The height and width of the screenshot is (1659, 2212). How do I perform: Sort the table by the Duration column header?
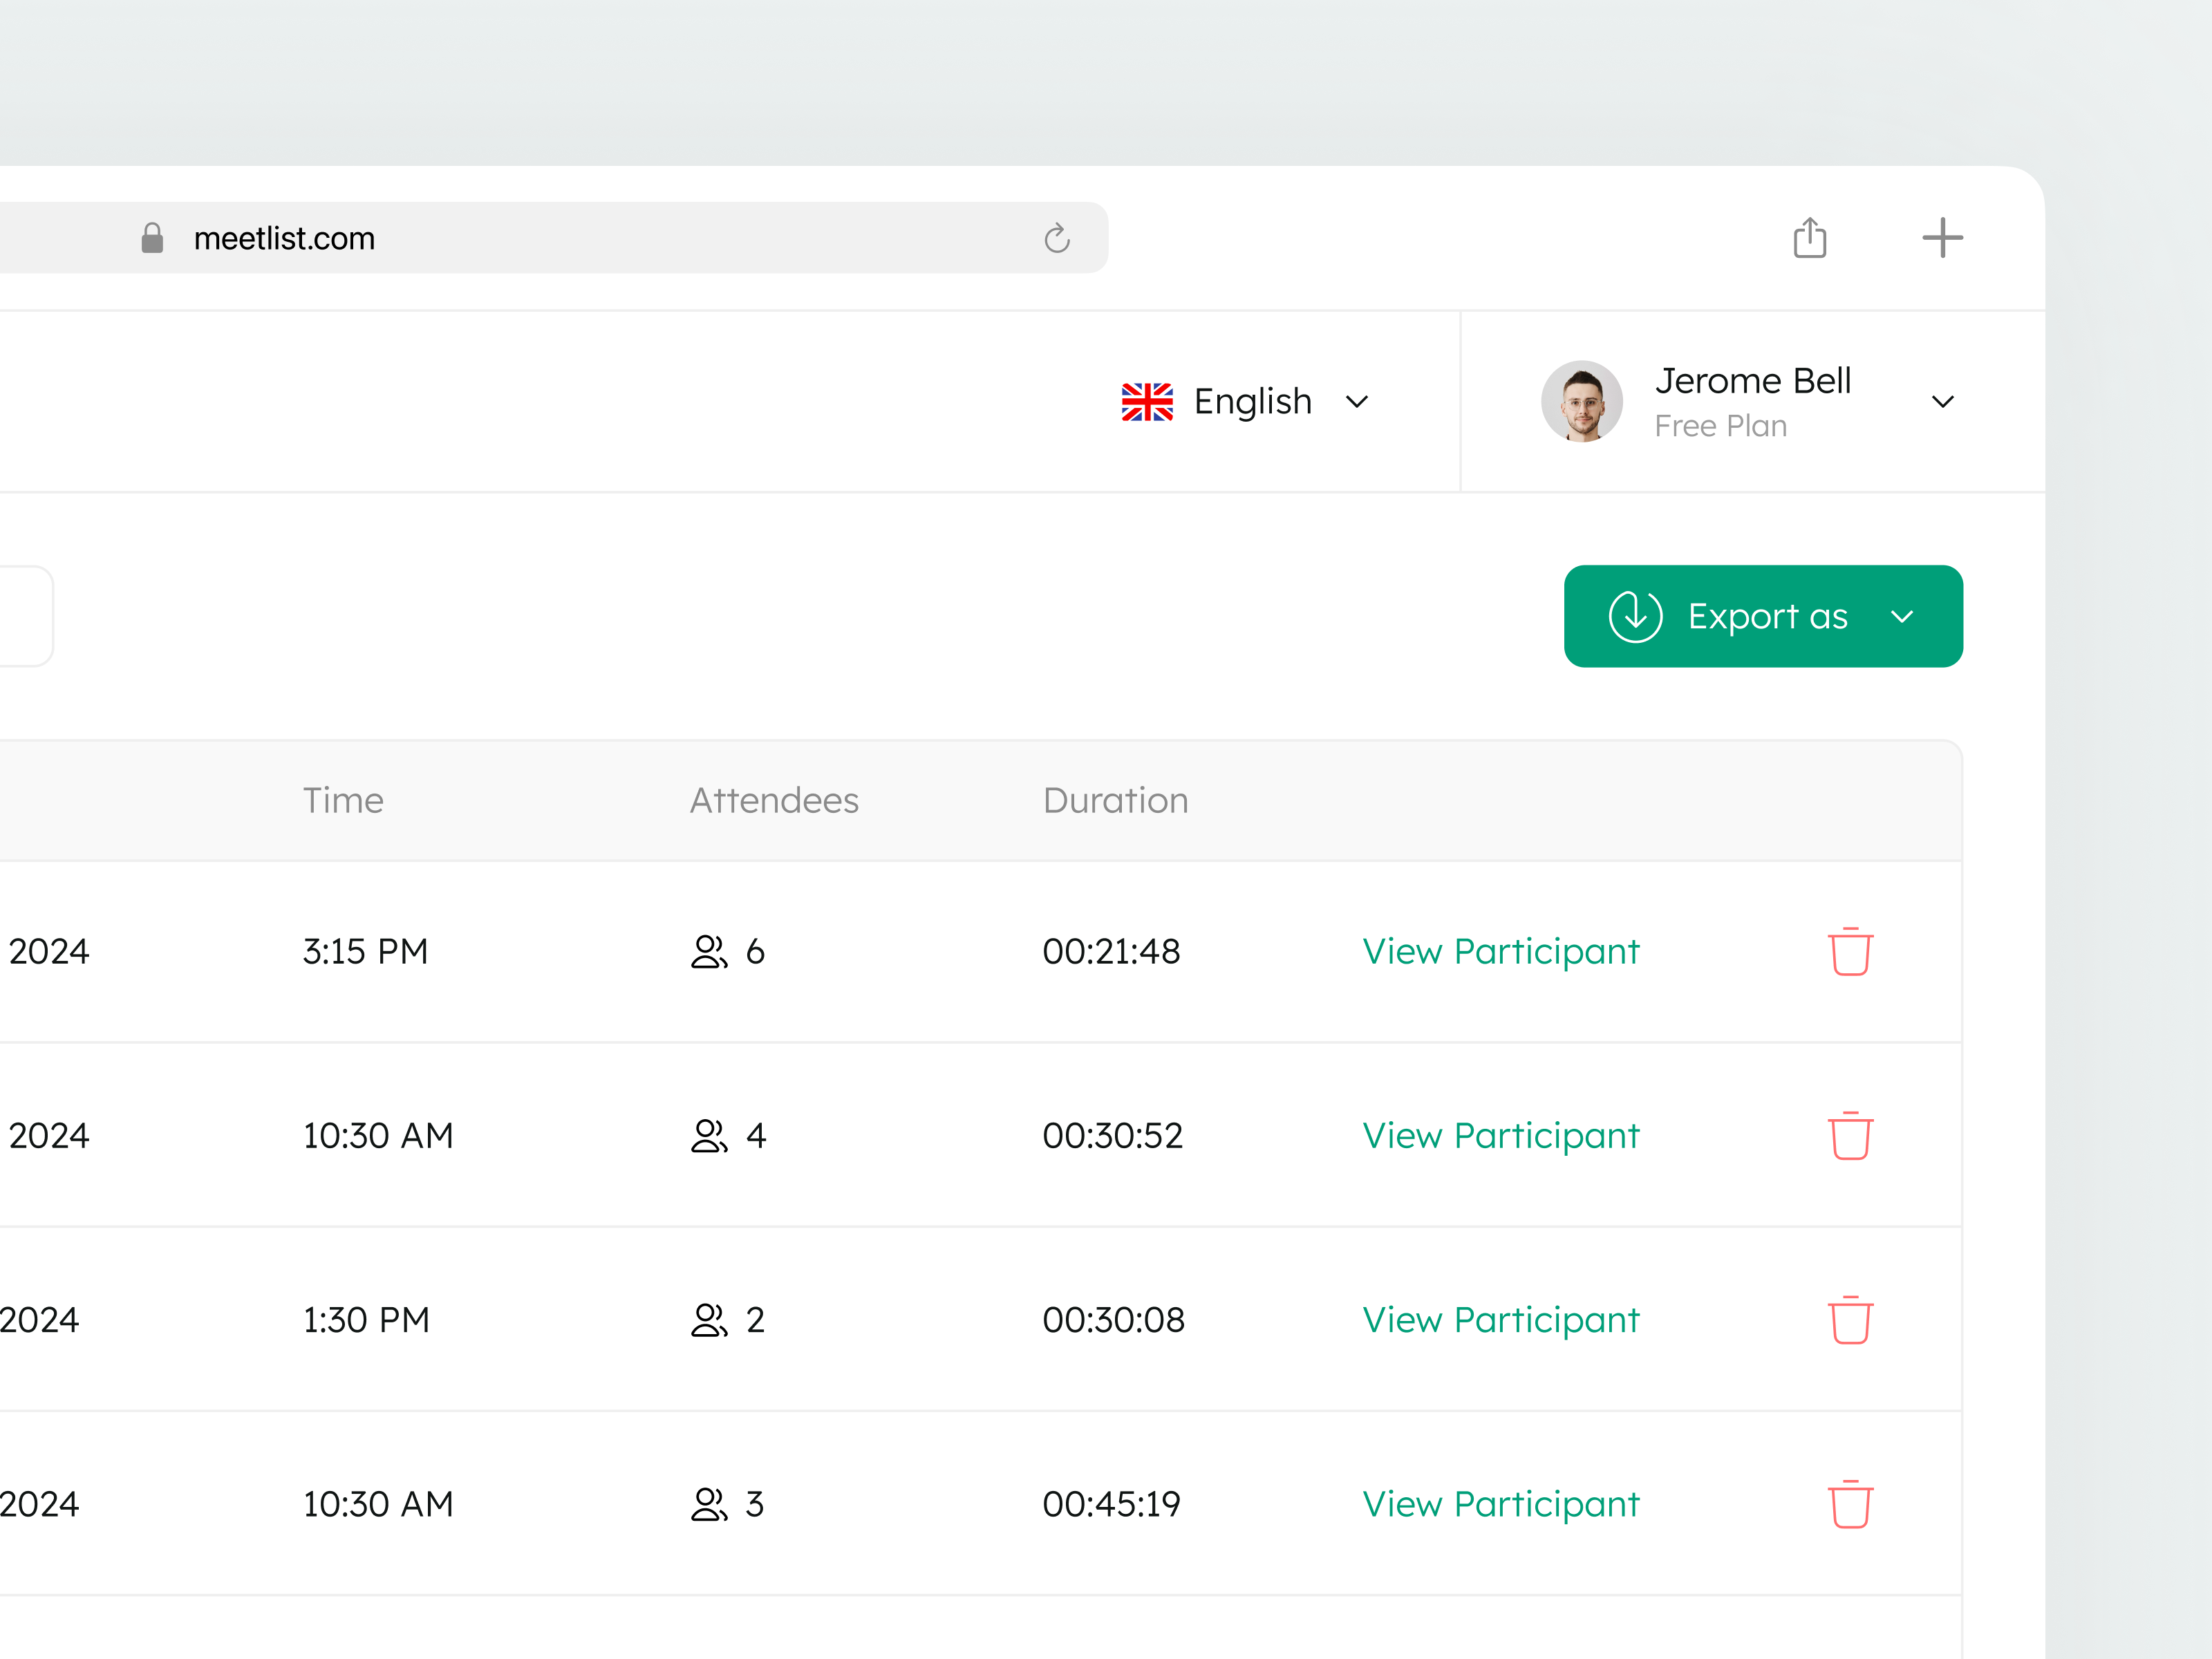coord(1115,800)
